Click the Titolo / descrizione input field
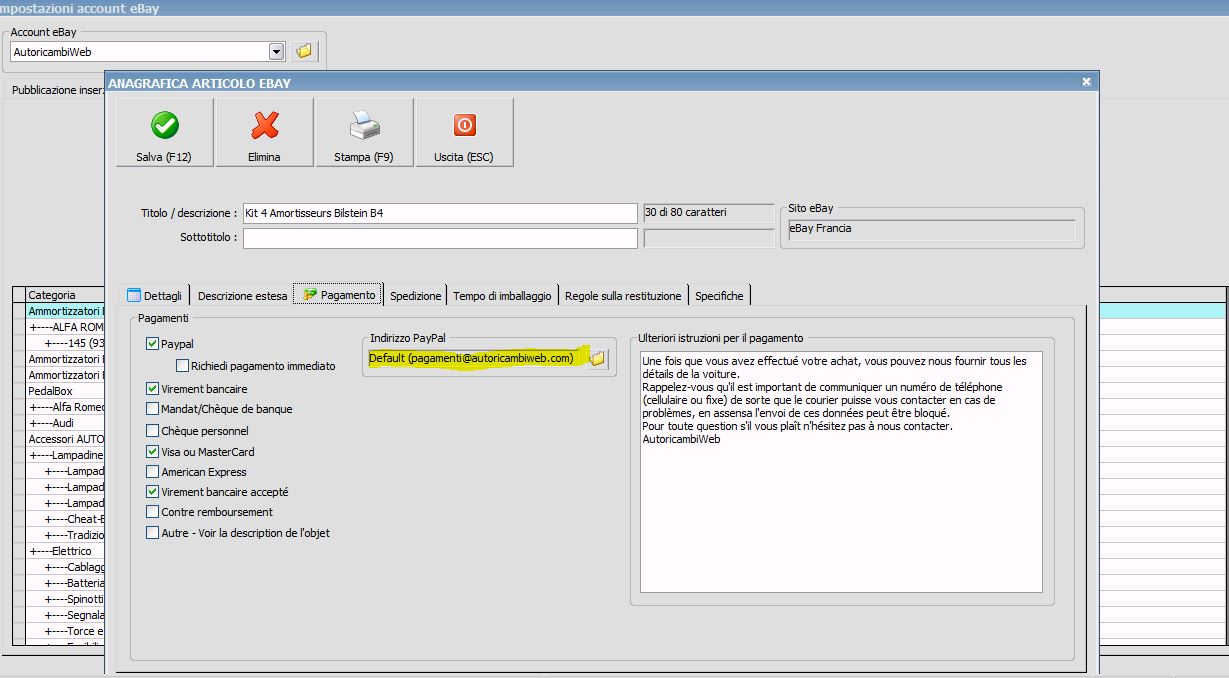1229x678 pixels. coord(440,213)
